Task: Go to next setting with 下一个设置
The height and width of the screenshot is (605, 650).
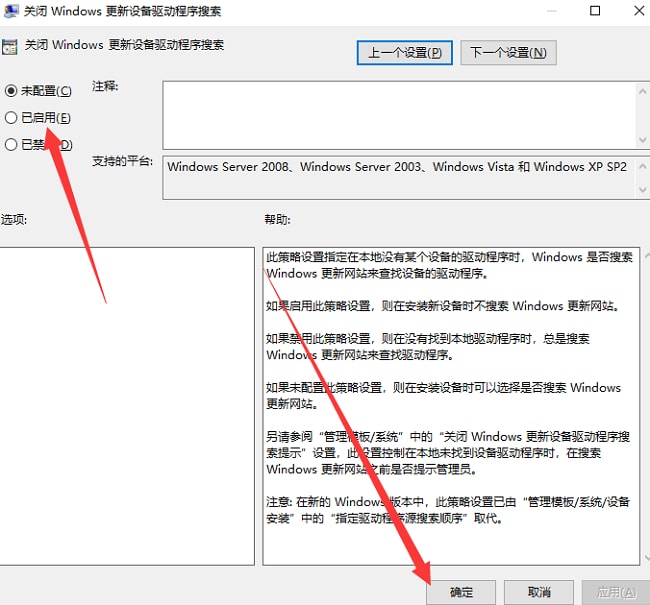Action: [509, 52]
